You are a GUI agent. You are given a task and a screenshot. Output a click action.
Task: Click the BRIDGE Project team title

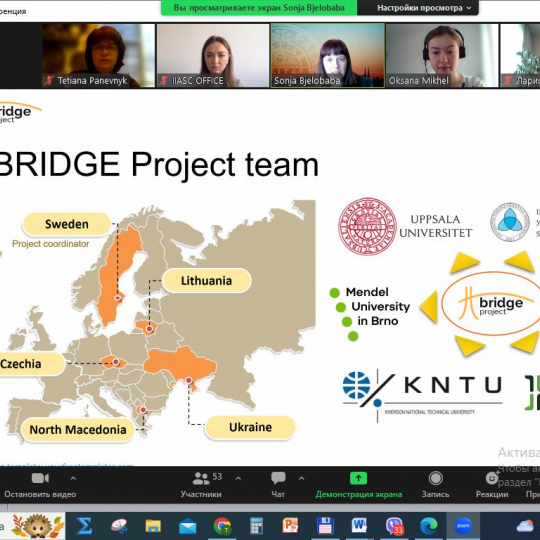(159, 165)
